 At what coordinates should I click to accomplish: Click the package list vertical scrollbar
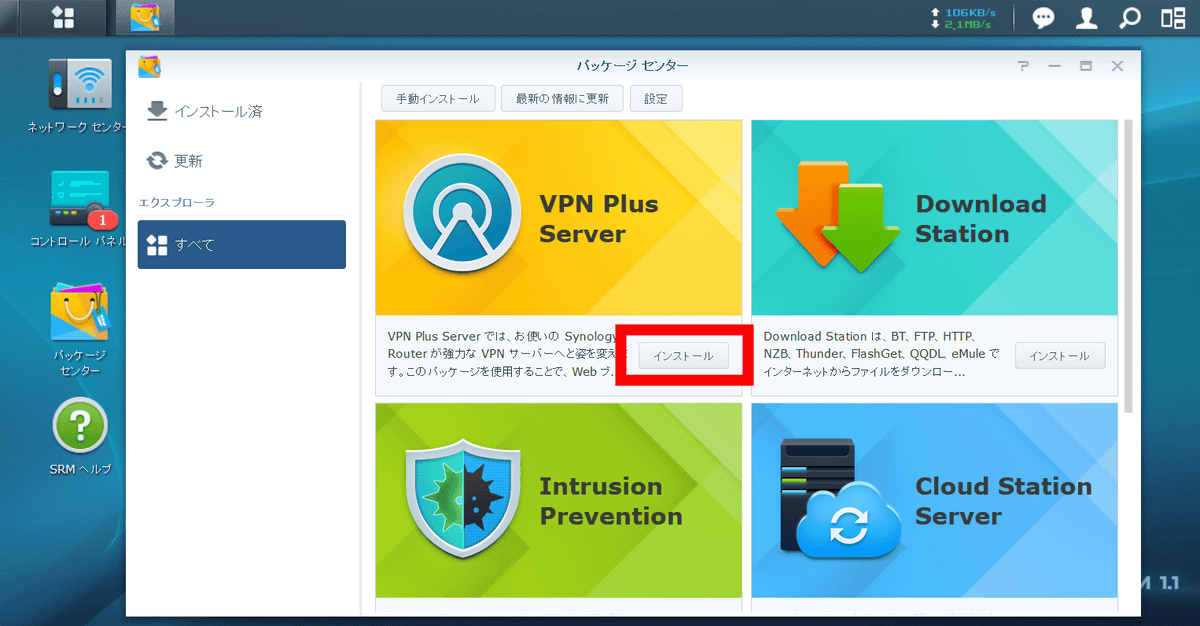(1129, 265)
